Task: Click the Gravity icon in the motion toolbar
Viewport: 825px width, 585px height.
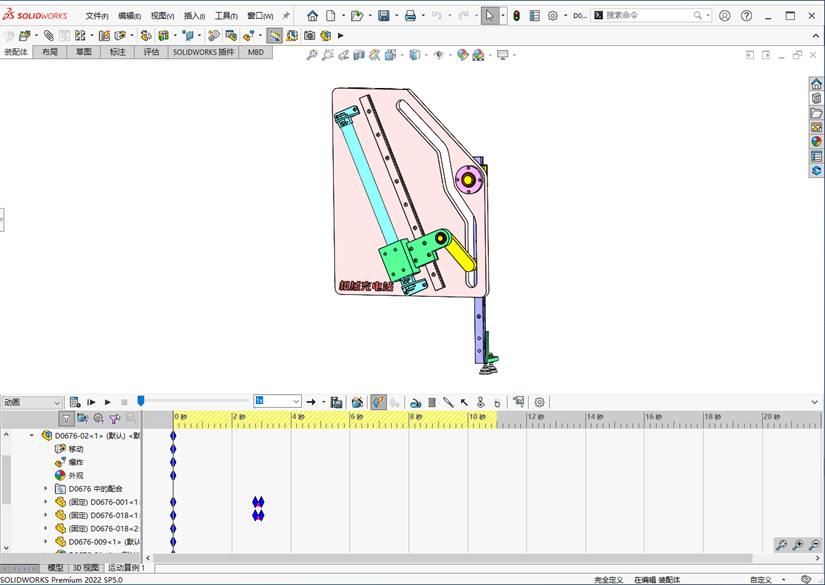Action: tap(497, 402)
